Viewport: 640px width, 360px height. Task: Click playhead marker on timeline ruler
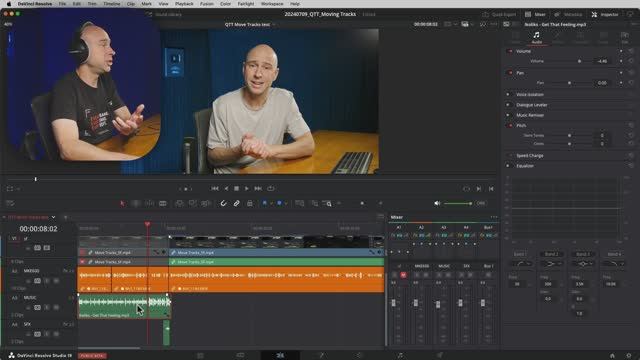[x=147, y=224]
